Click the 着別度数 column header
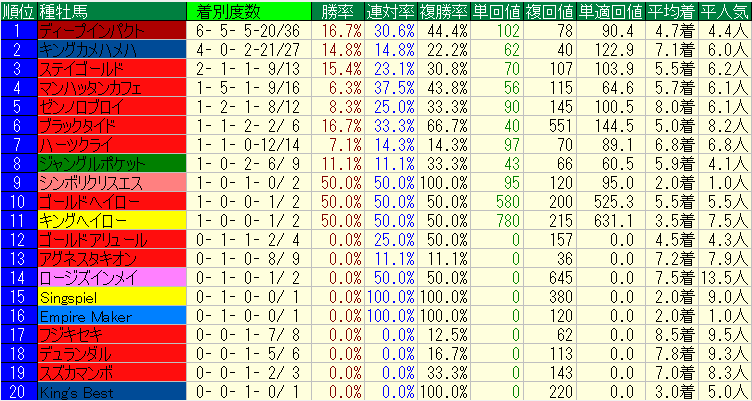Image resolution: width=752 pixels, height=401 pixels. tap(249, 11)
